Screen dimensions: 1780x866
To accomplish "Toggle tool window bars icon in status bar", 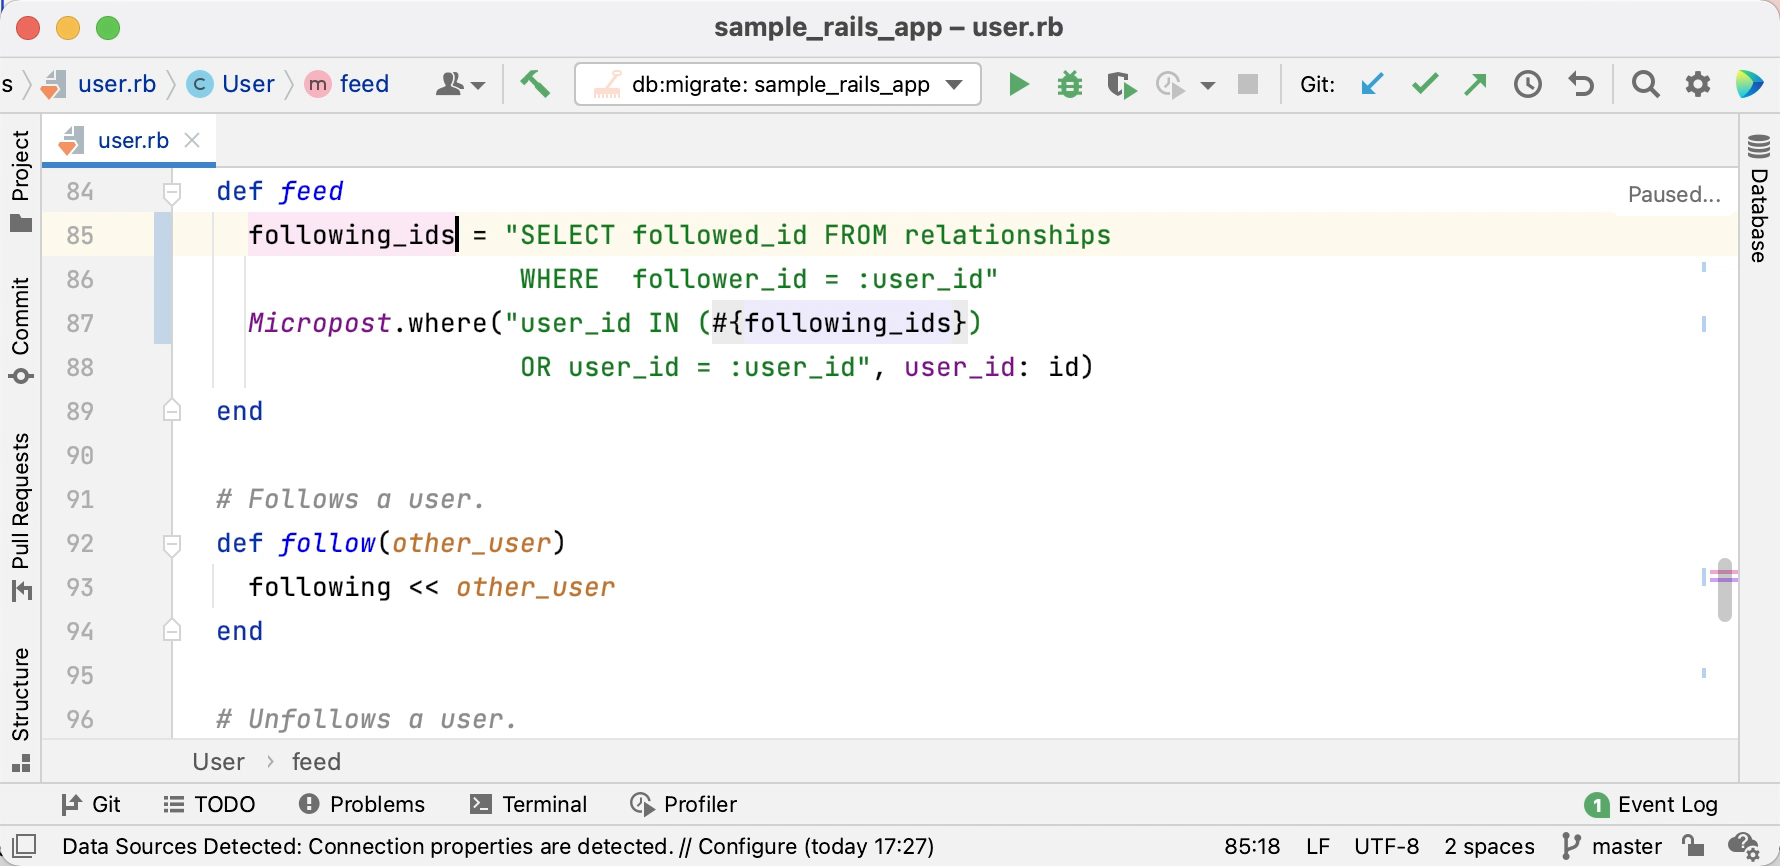I will tap(25, 846).
